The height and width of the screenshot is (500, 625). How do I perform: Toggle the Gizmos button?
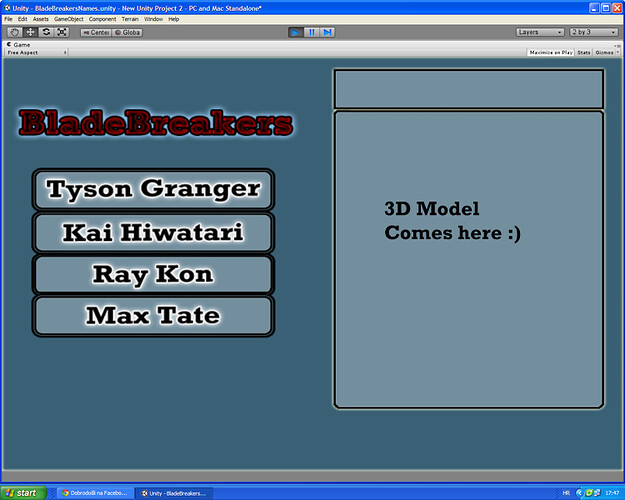coord(605,53)
